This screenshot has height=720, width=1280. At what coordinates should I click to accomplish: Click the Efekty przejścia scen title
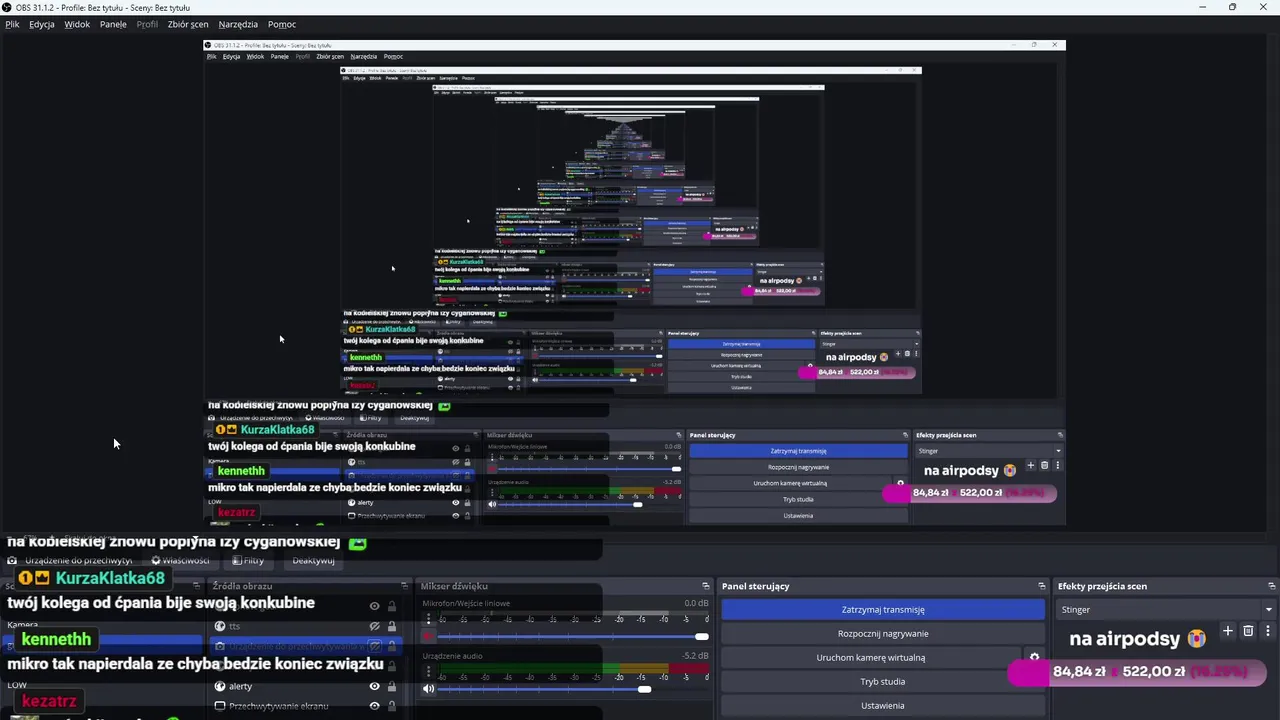[1102, 586]
